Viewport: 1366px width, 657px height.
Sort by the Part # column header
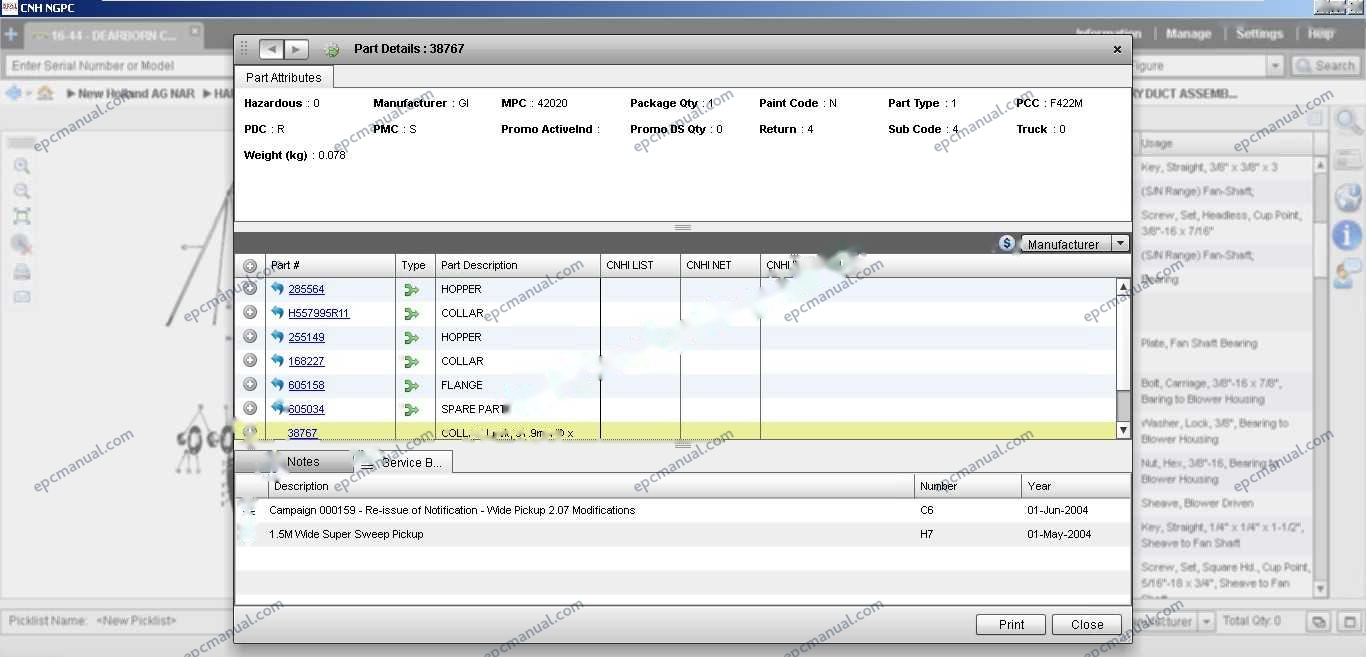coord(330,265)
